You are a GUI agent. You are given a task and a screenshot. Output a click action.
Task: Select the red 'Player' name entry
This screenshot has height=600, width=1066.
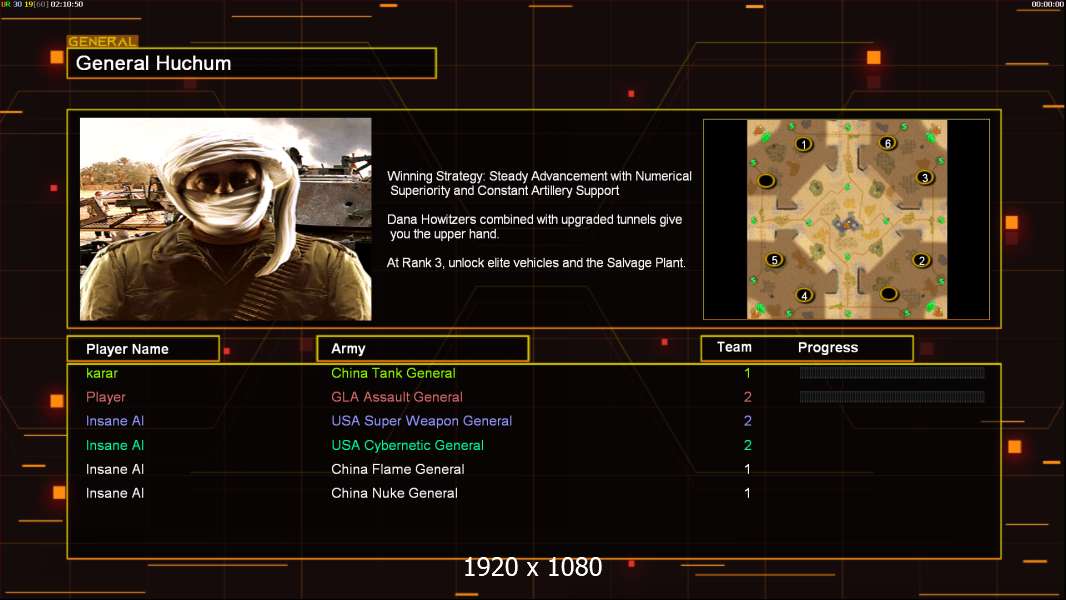[x=105, y=397]
